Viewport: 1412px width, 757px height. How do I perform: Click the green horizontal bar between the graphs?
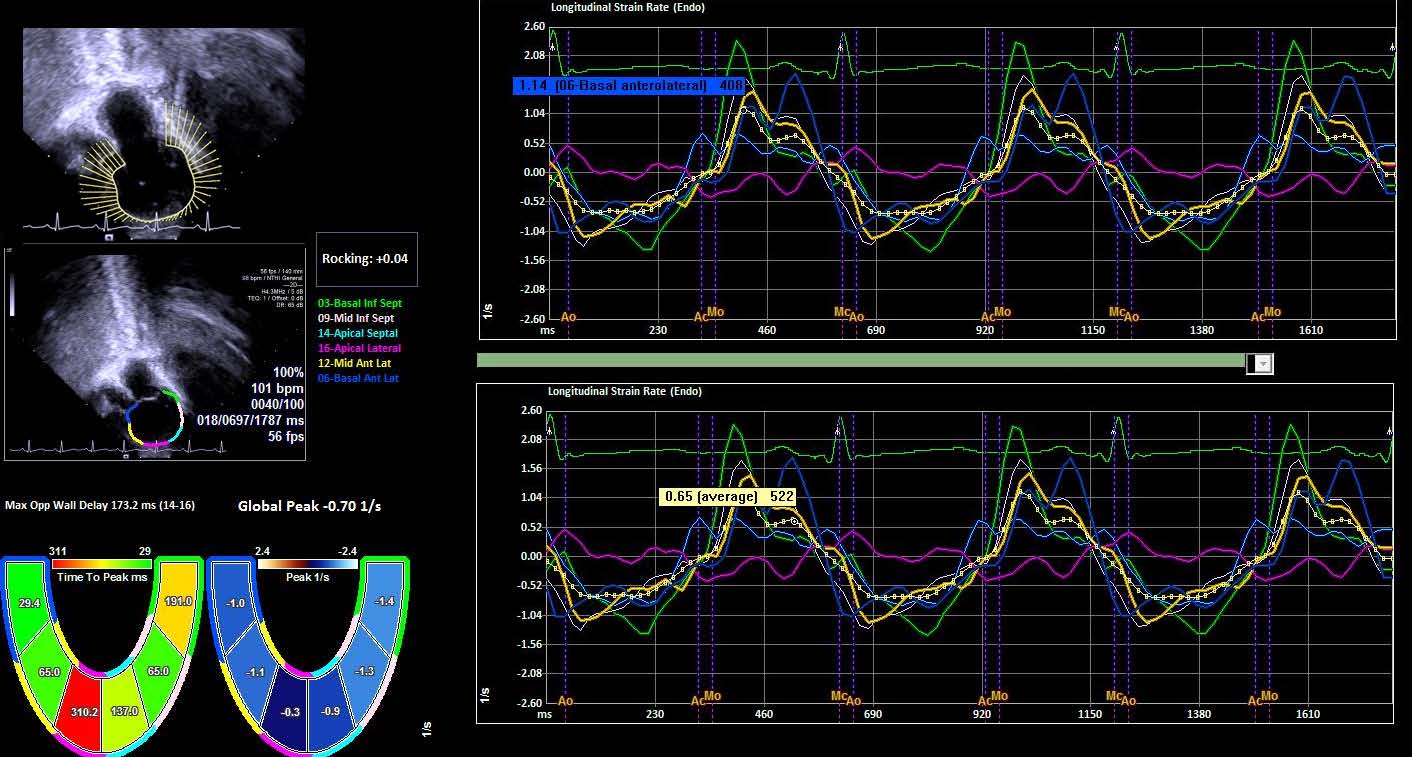tap(860, 360)
